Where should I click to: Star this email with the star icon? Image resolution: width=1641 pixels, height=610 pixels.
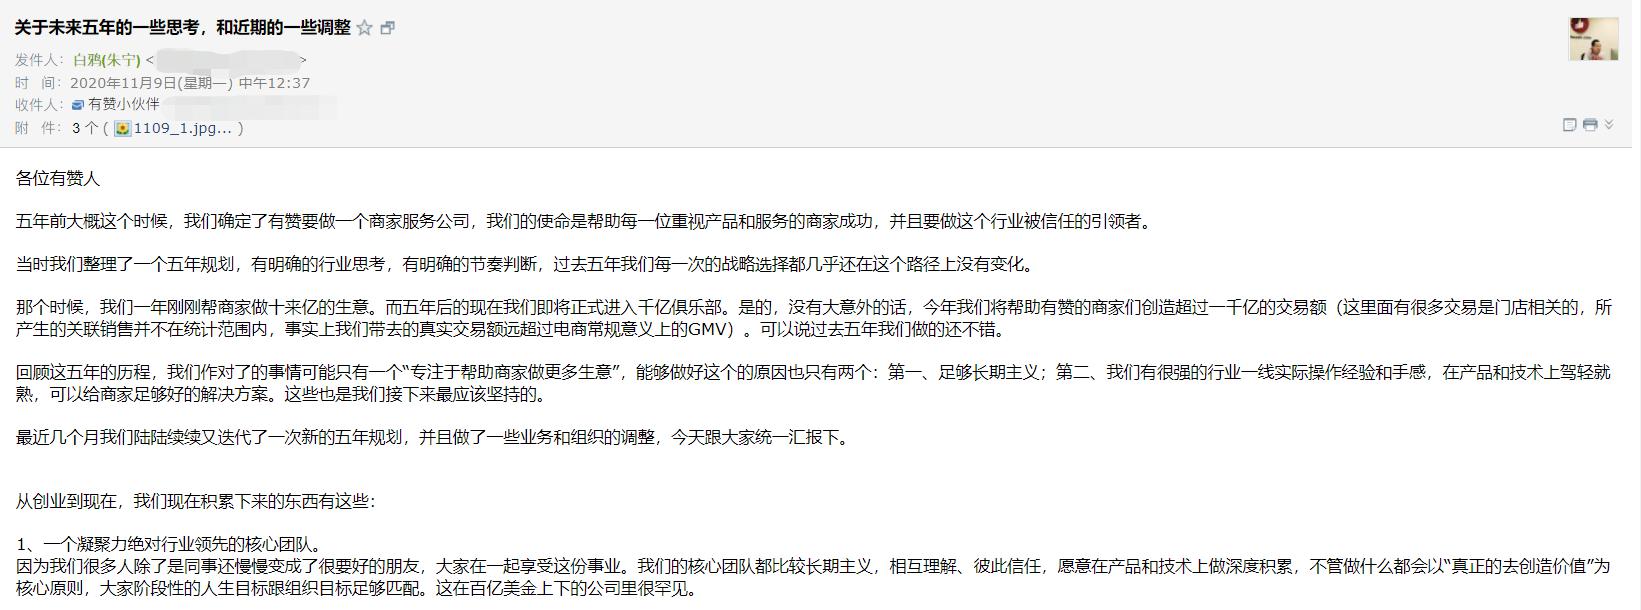[x=365, y=28]
